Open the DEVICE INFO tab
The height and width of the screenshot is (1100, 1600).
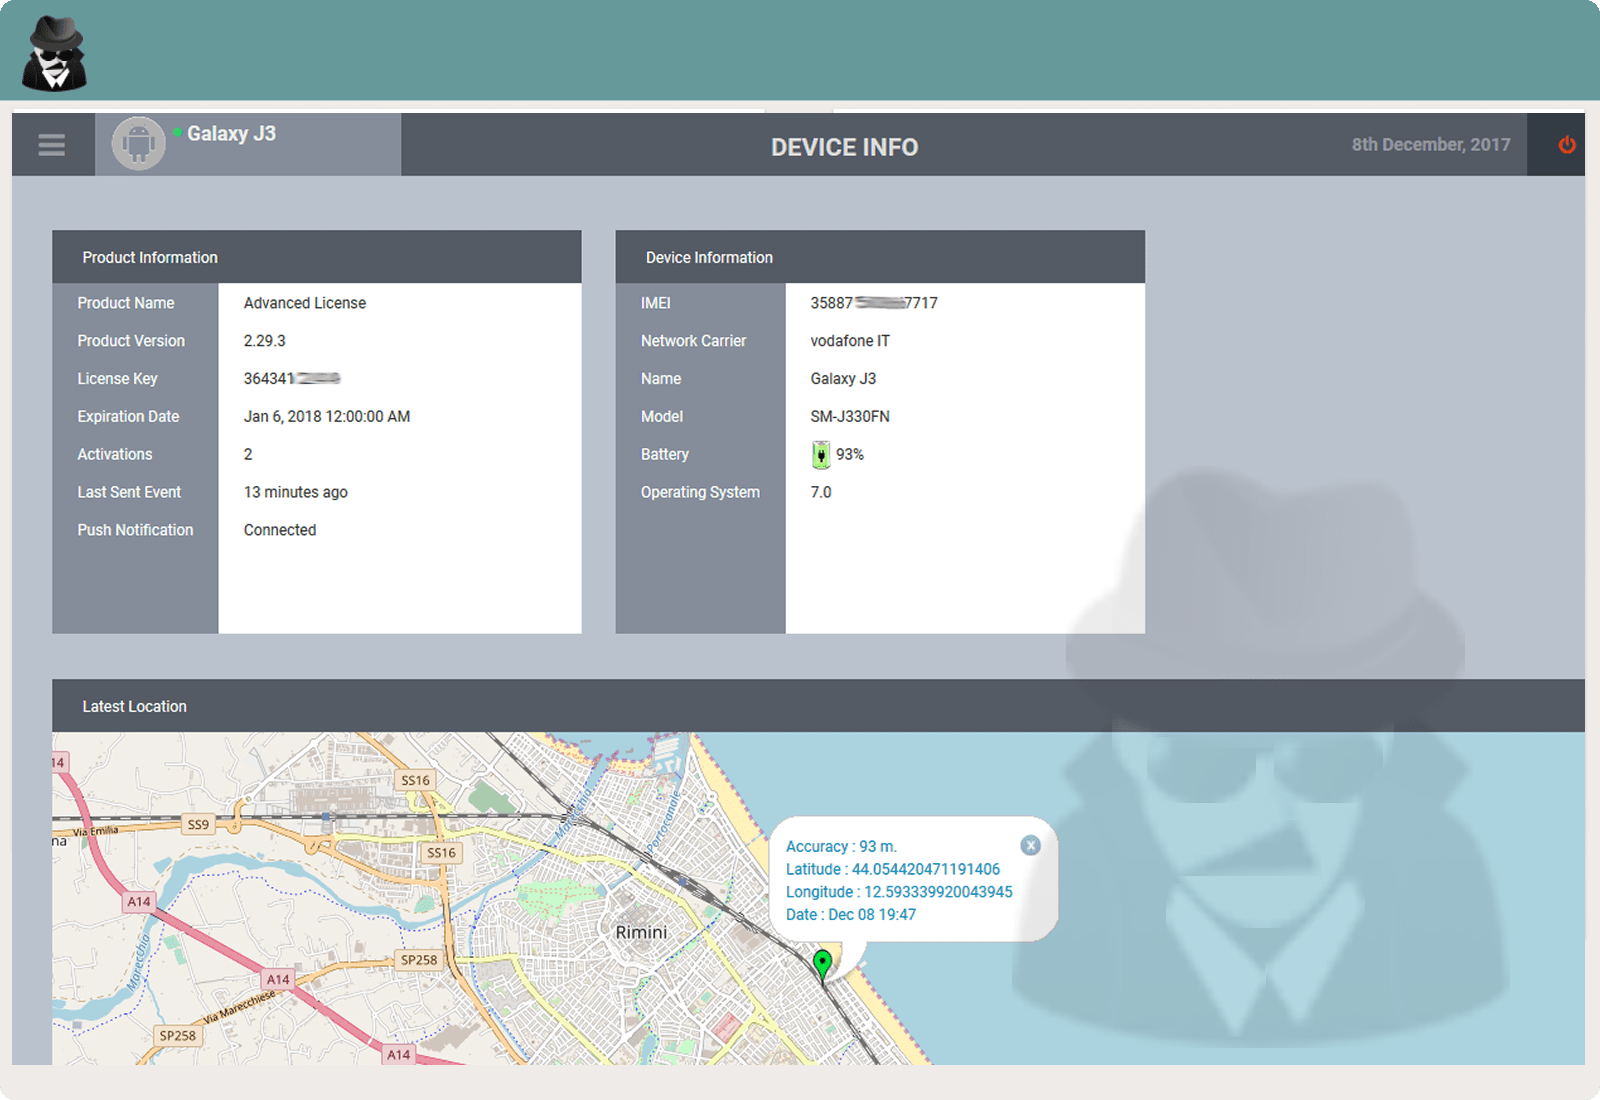pyautogui.click(x=845, y=147)
